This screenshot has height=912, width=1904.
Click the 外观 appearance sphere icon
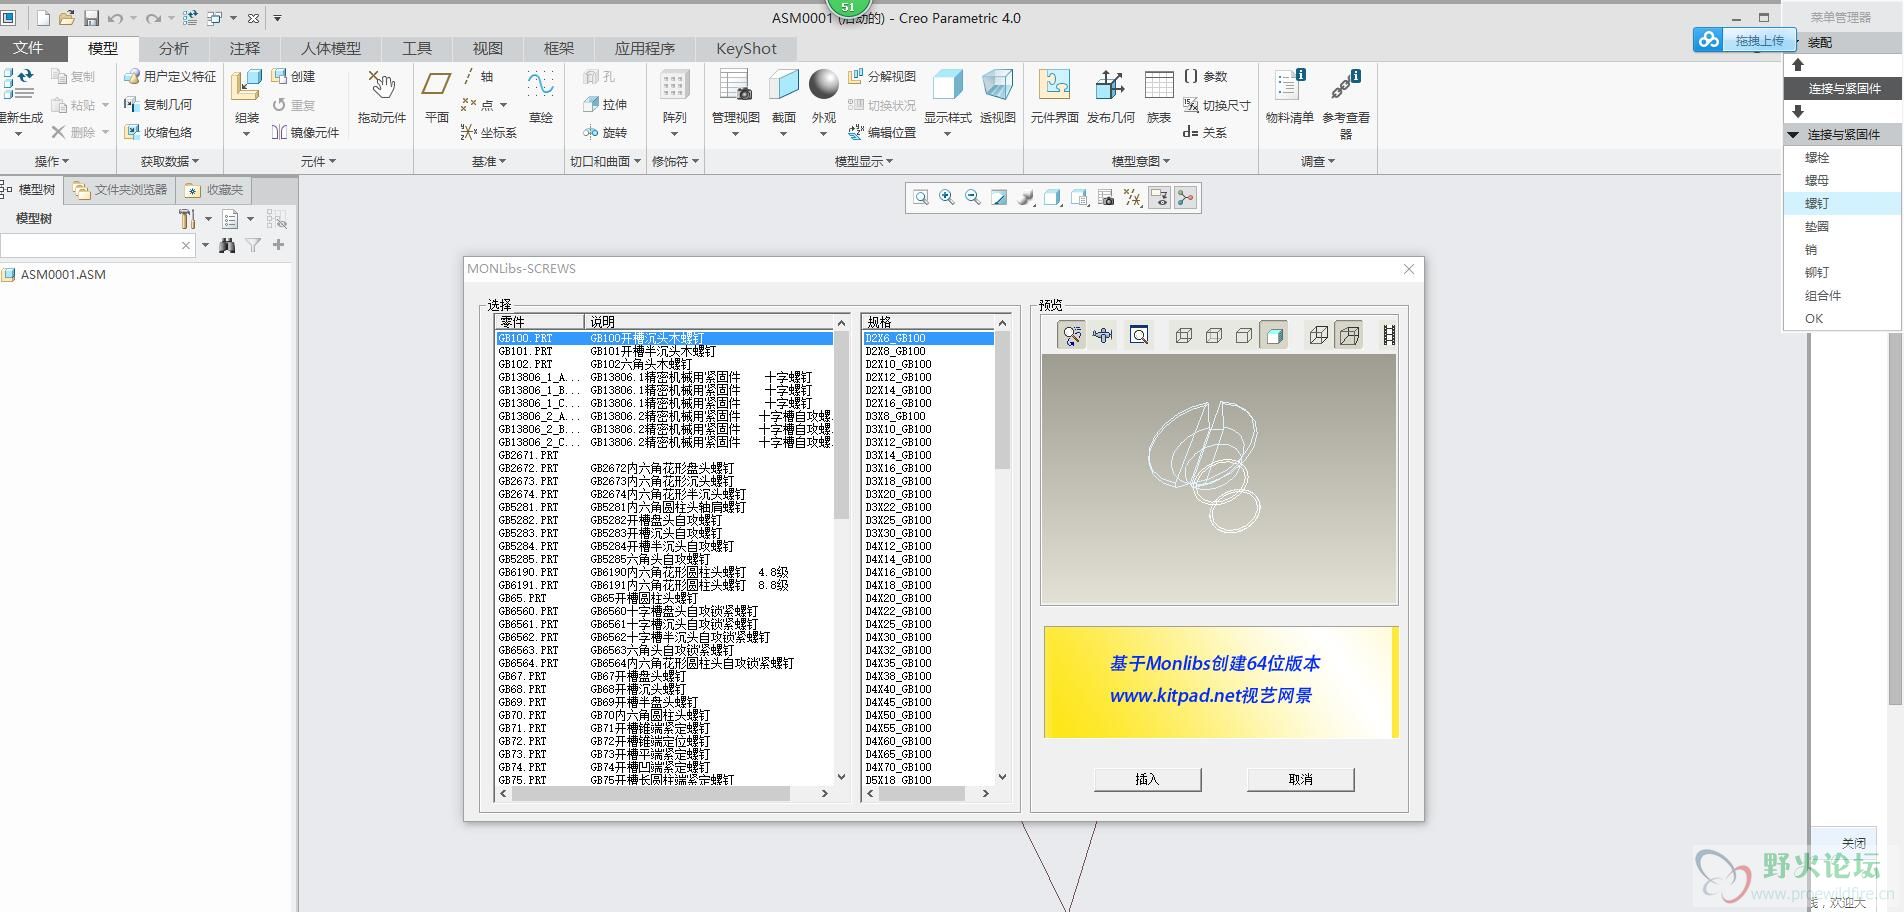[x=824, y=85]
